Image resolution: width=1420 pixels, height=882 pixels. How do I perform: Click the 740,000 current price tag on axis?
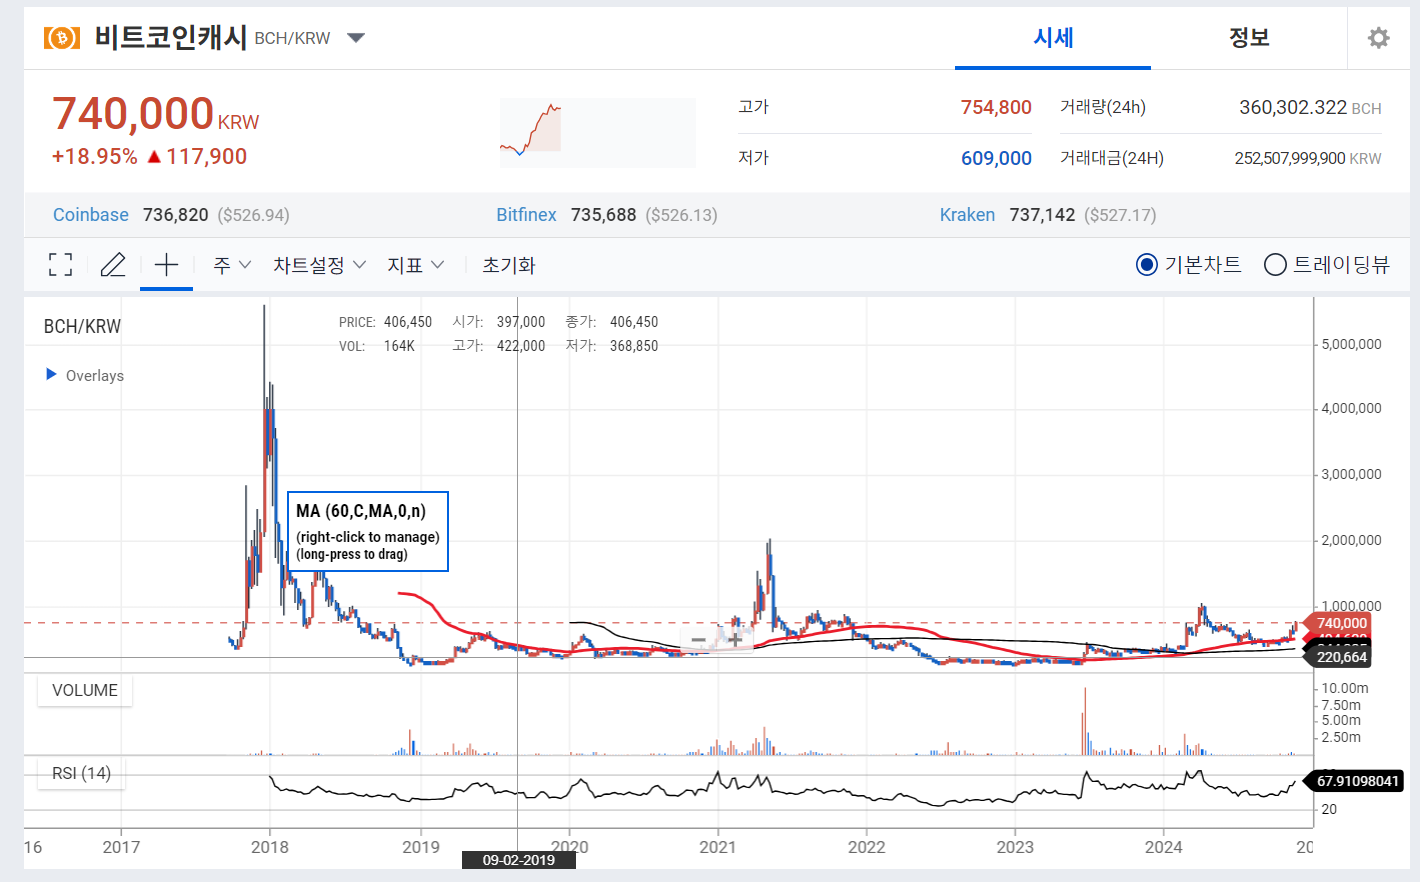click(x=1340, y=623)
